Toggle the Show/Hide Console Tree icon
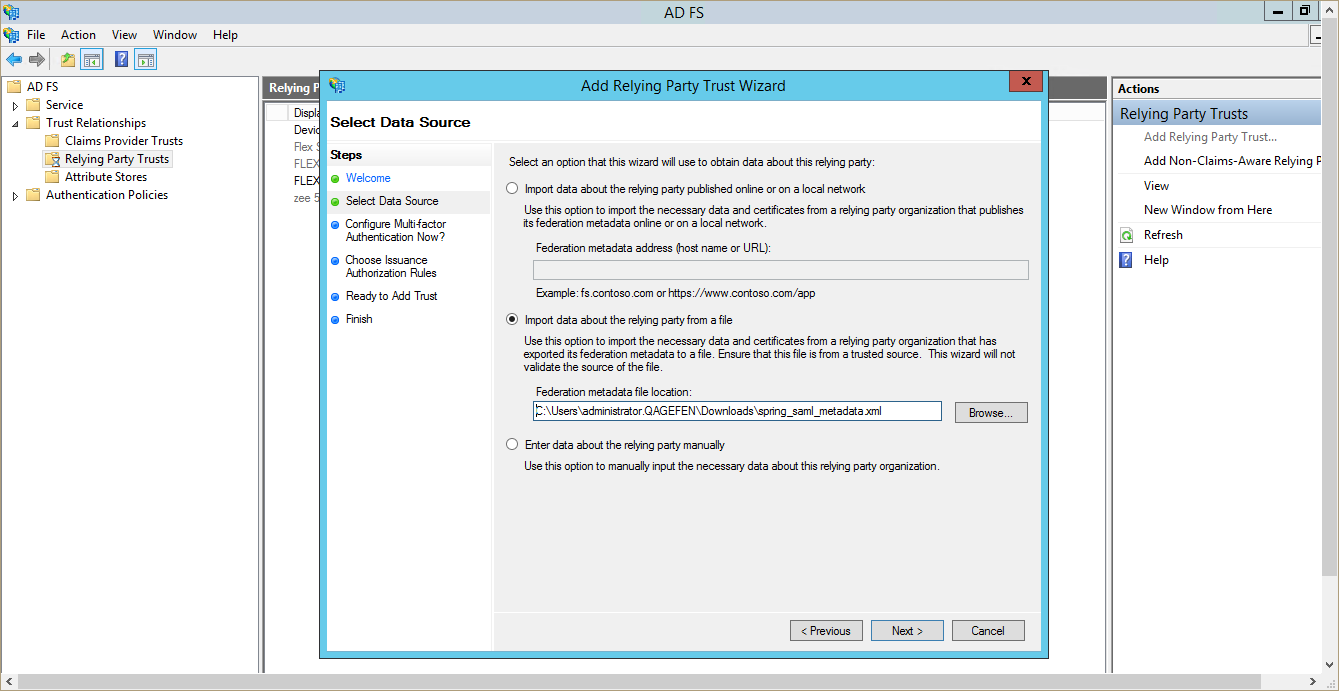Screen dimensions: 1339x691 92,60
